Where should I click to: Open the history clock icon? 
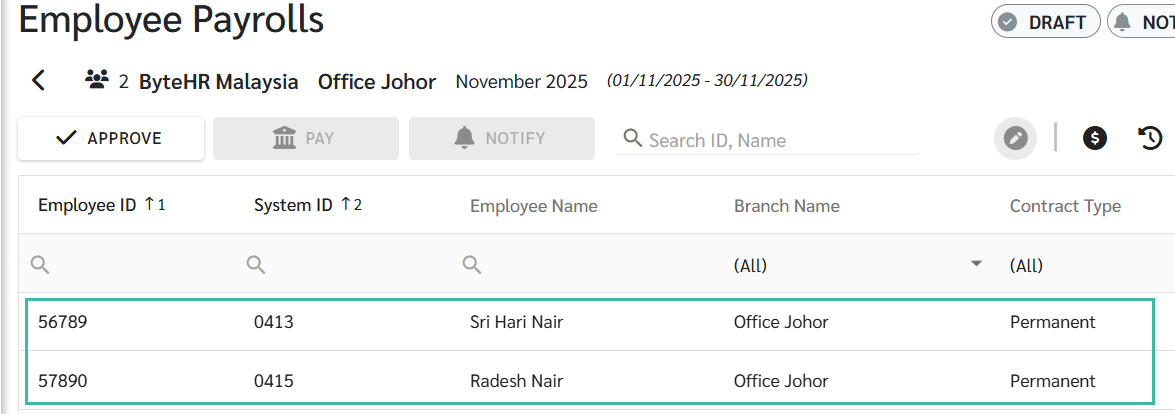[1151, 138]
